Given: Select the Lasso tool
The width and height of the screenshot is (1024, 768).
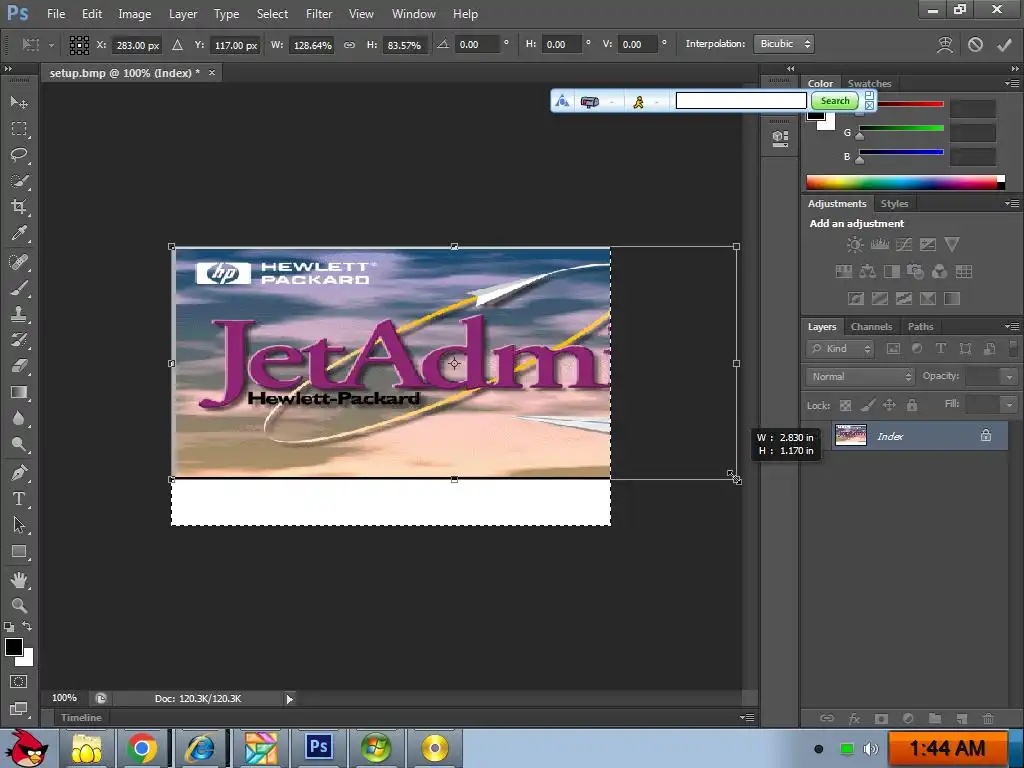Looking at the screenshot, I should (19, 155).
